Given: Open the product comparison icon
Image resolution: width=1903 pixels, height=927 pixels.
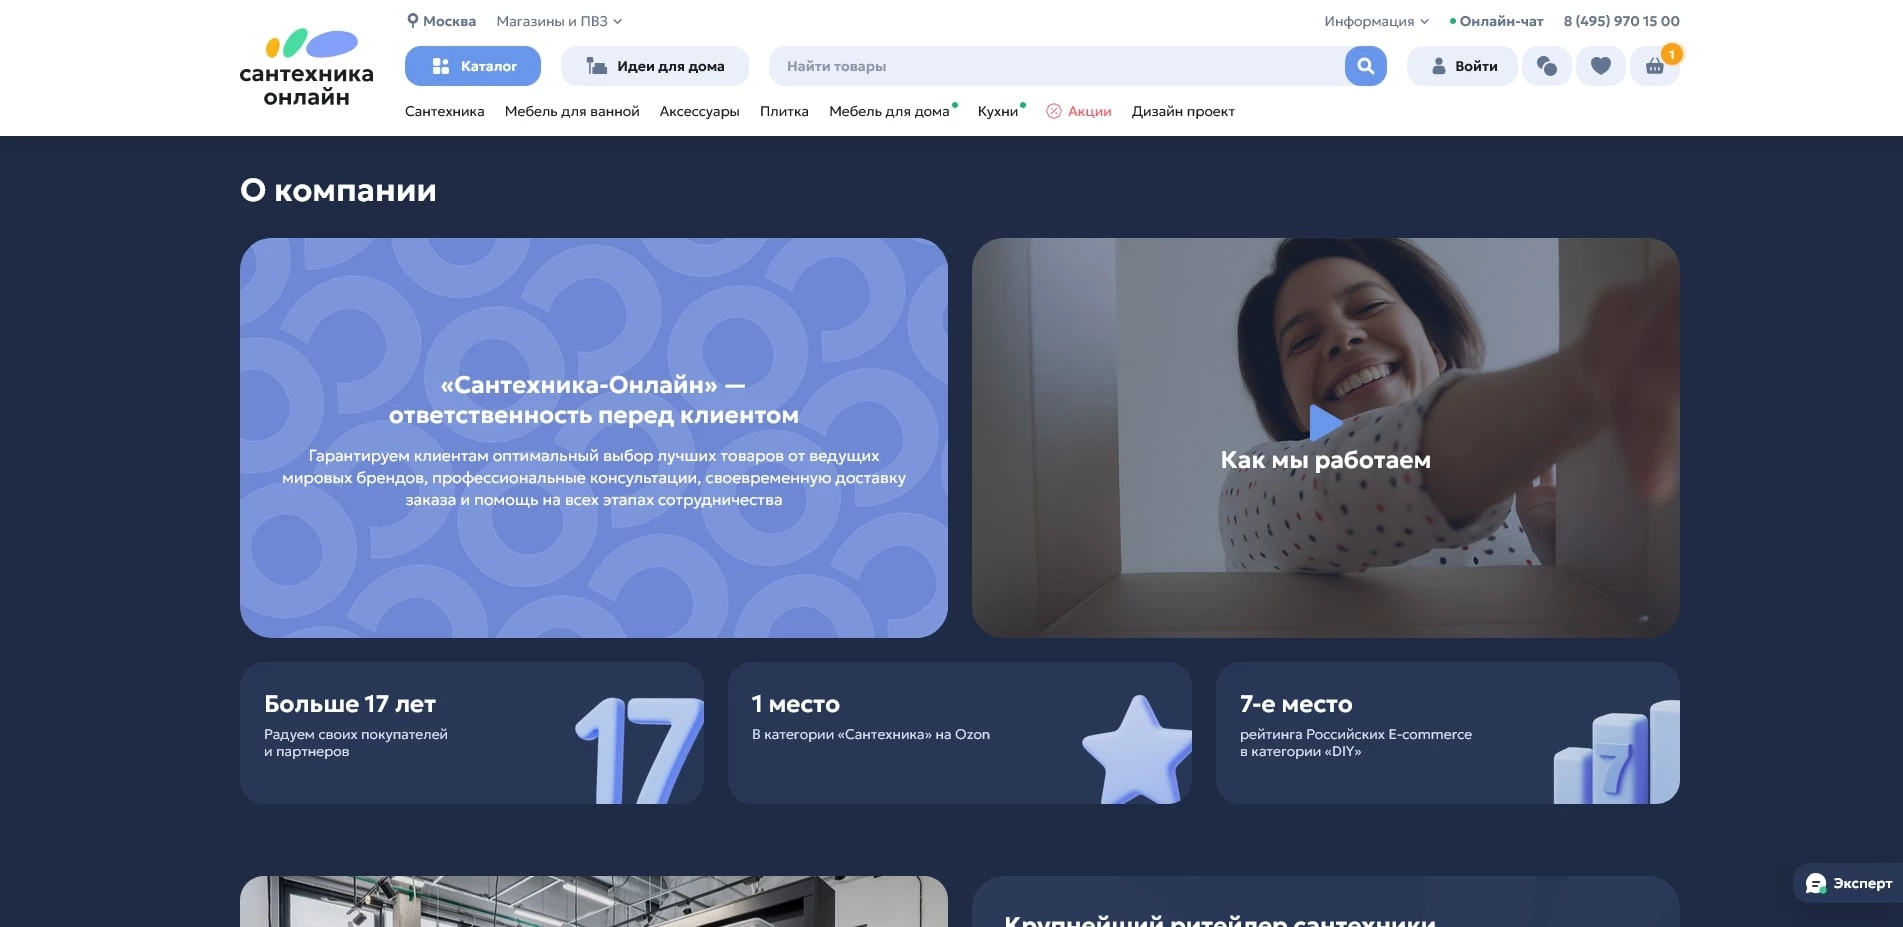Looking at the screenshot, I should [1546, 65].
